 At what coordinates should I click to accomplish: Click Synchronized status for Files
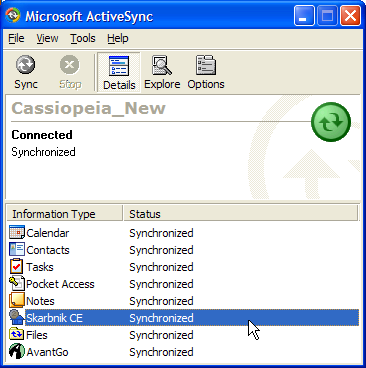tap(161, 335)
